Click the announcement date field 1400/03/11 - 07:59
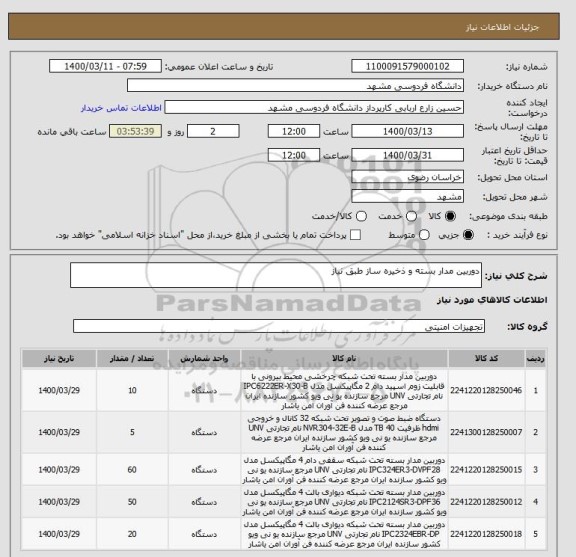 pos(105,67)
